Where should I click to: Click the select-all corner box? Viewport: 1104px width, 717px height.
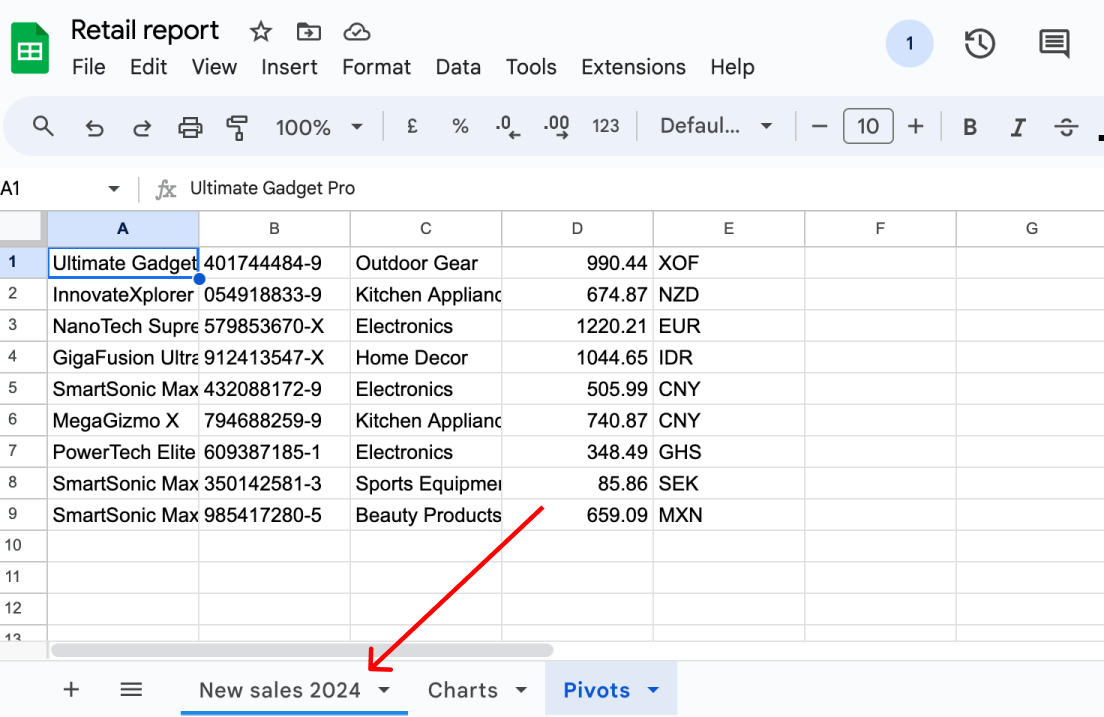point(23,228)
